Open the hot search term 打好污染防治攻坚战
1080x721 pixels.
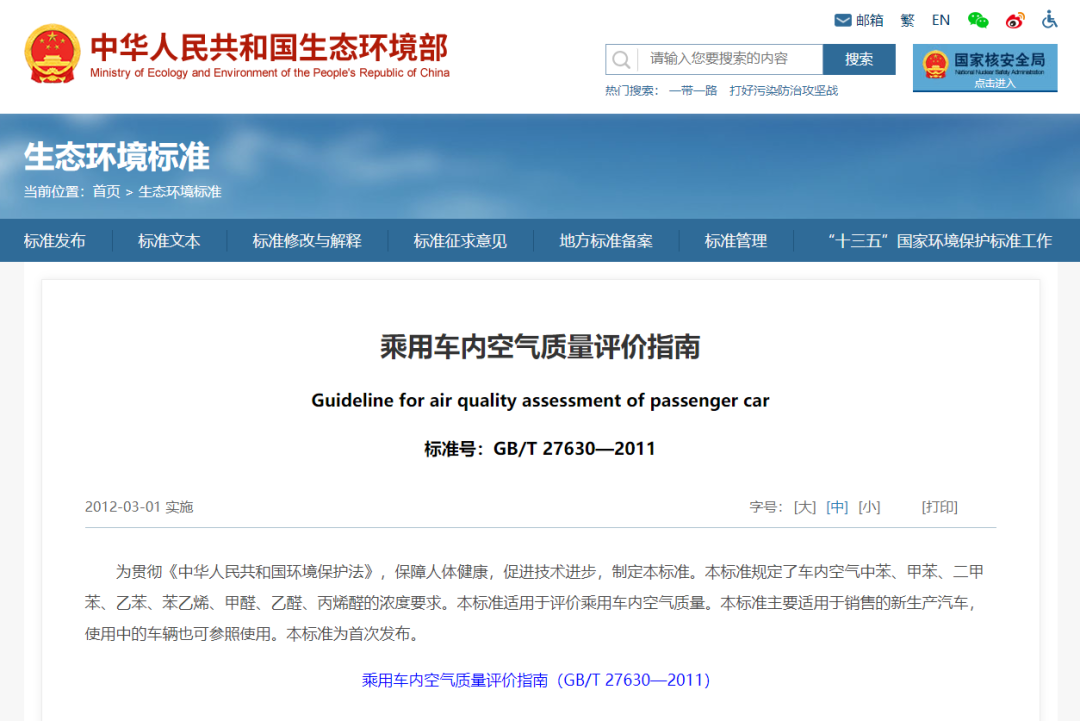[784, 90]
